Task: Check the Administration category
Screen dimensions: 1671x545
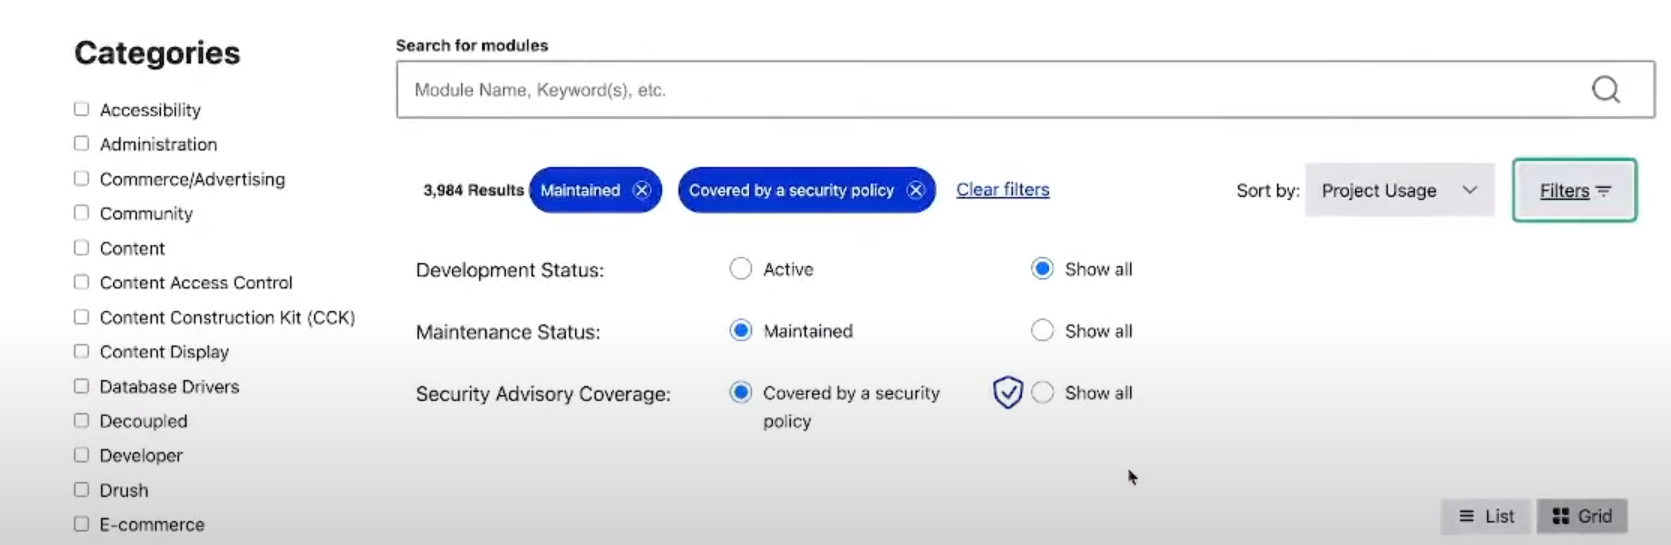Action: [81, 144]
